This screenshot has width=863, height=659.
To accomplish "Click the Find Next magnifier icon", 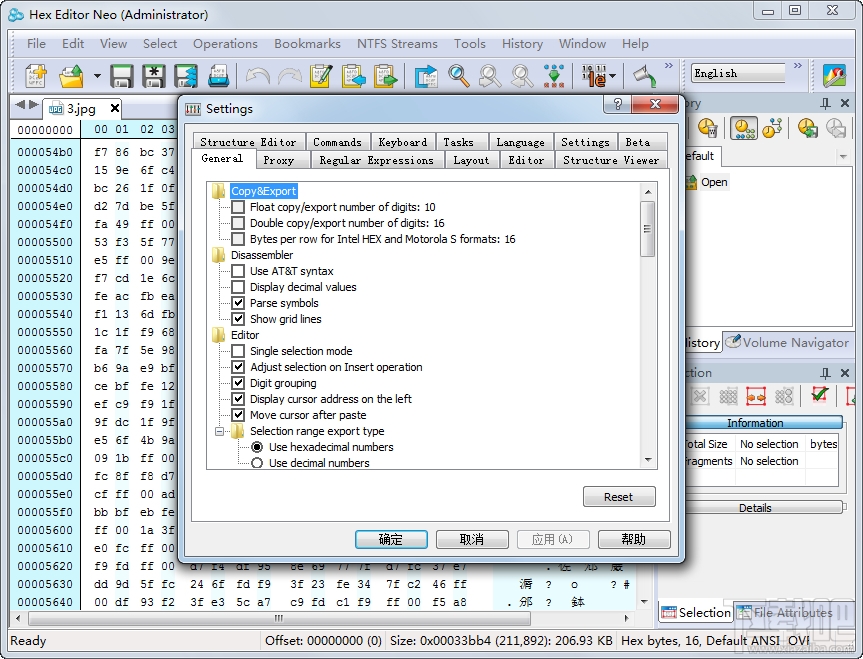I will point(490,75).
